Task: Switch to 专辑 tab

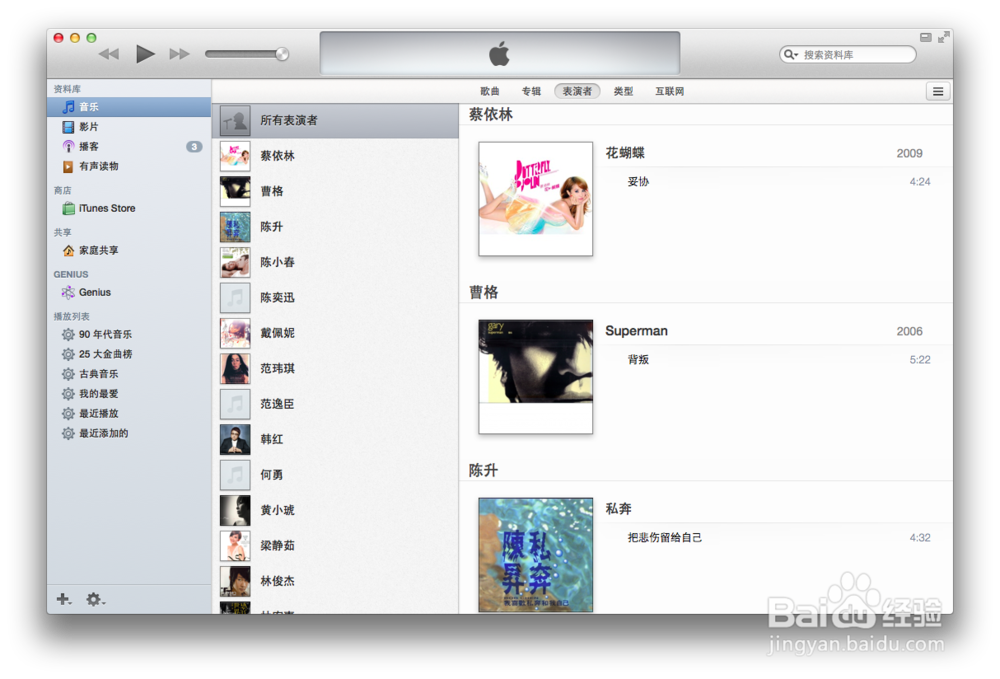Action: [531, 91]
